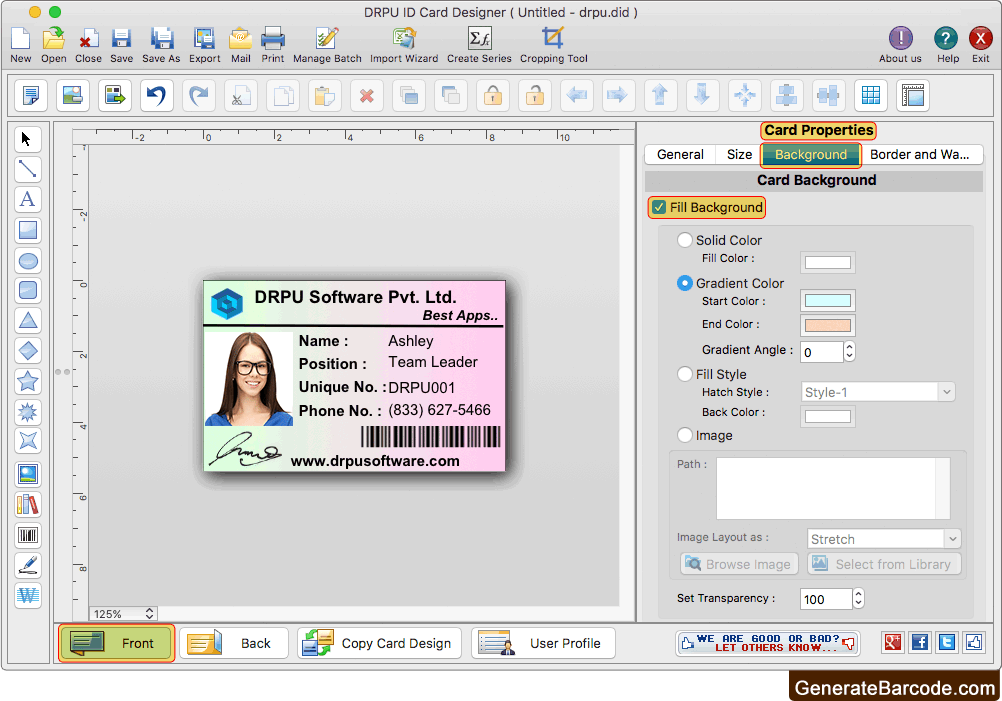Toggle the grid view icon
The height and width of the screenshot is (701, 1002).
click(x=871, y=96)
